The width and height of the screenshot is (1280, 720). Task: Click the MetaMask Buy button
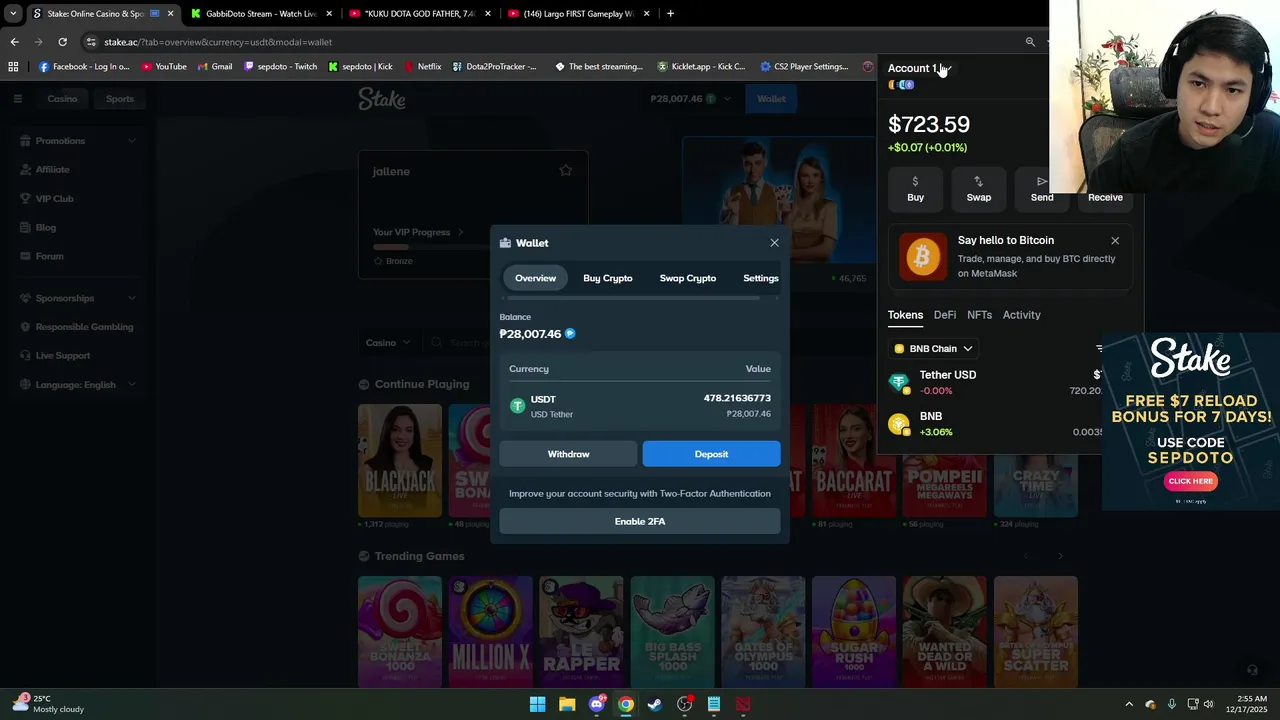coord(915,188)
